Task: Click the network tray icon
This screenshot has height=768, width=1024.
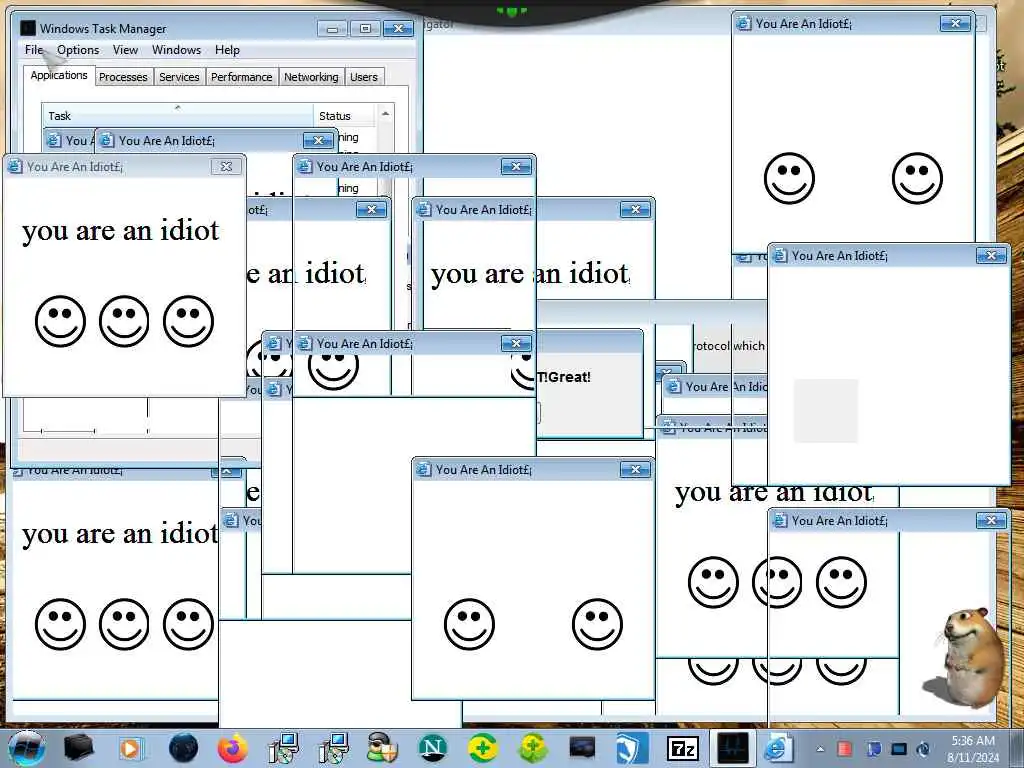Action: 874,748
